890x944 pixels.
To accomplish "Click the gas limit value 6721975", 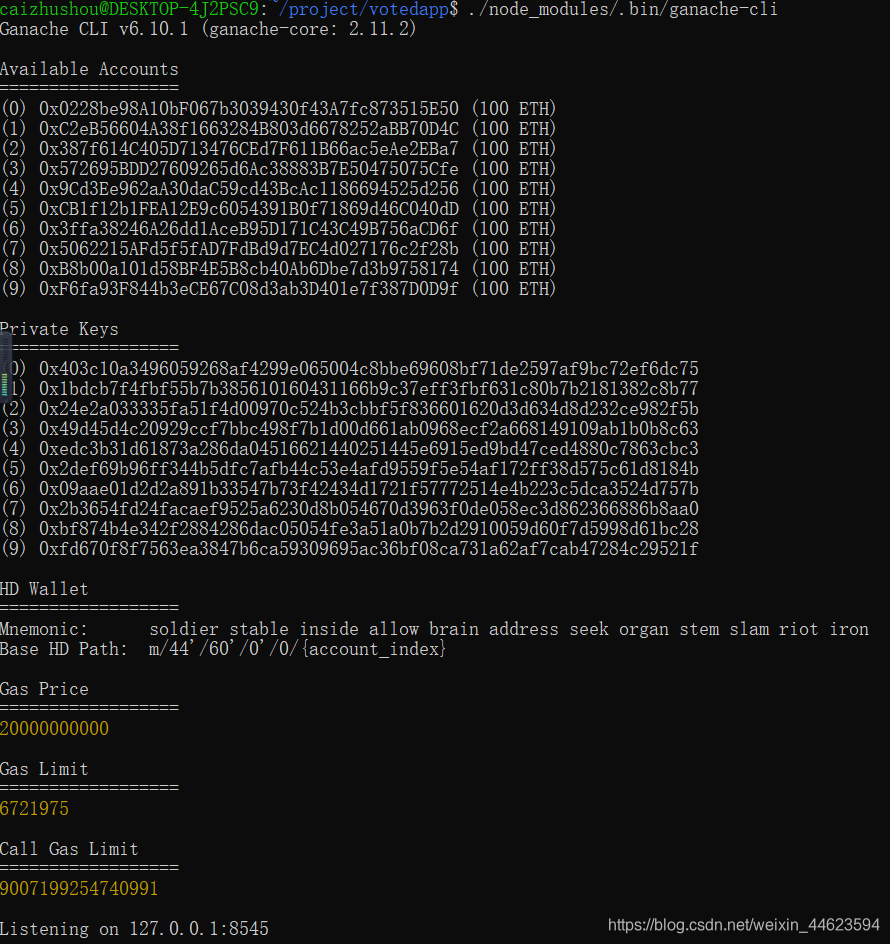I will [34, 809].
